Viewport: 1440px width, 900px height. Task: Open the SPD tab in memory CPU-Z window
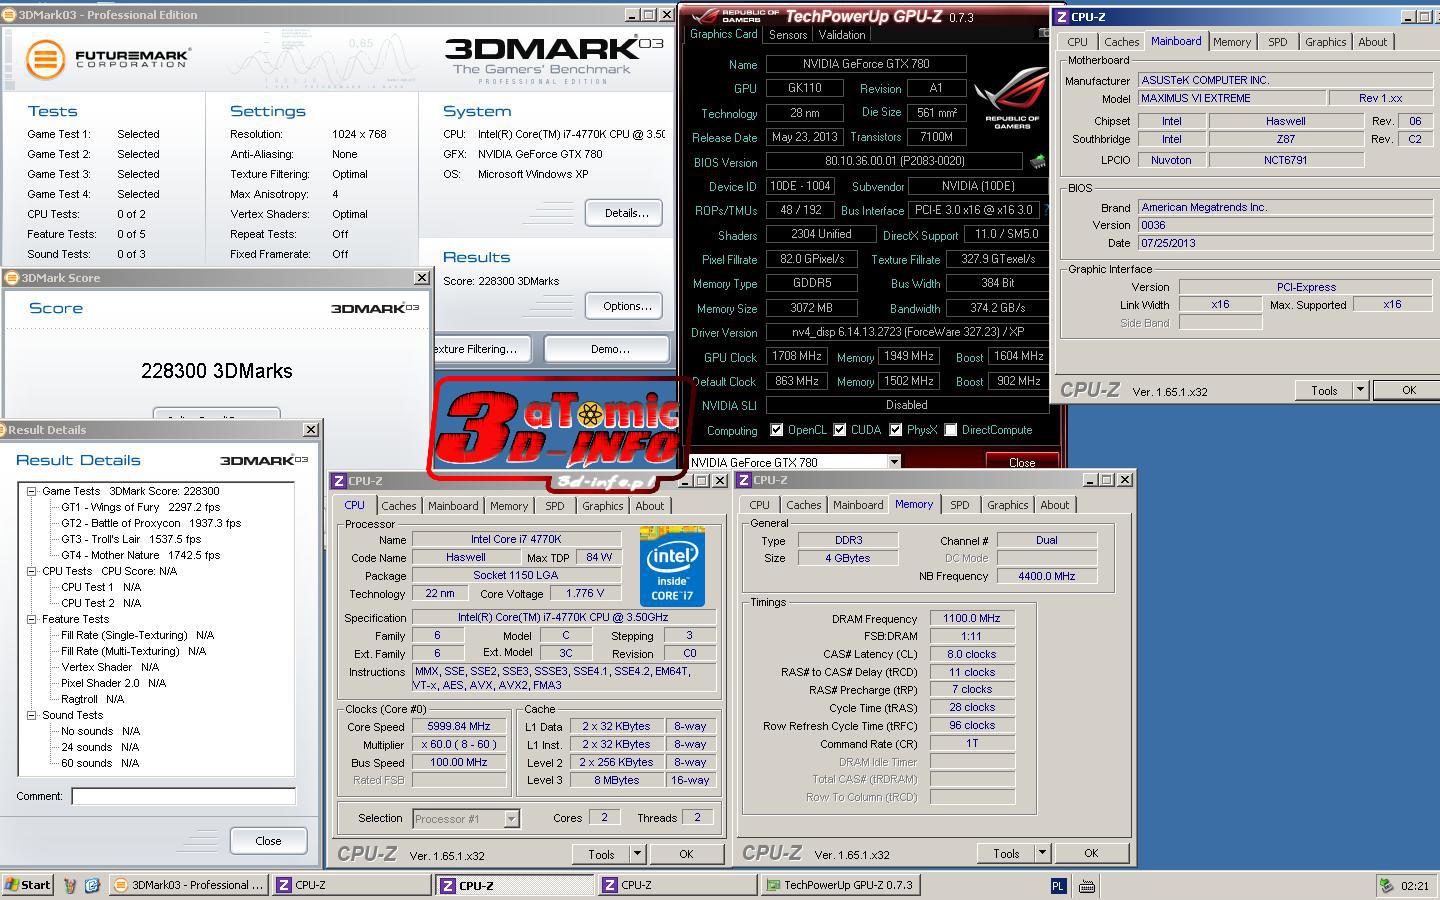click(x=959, y=505)
